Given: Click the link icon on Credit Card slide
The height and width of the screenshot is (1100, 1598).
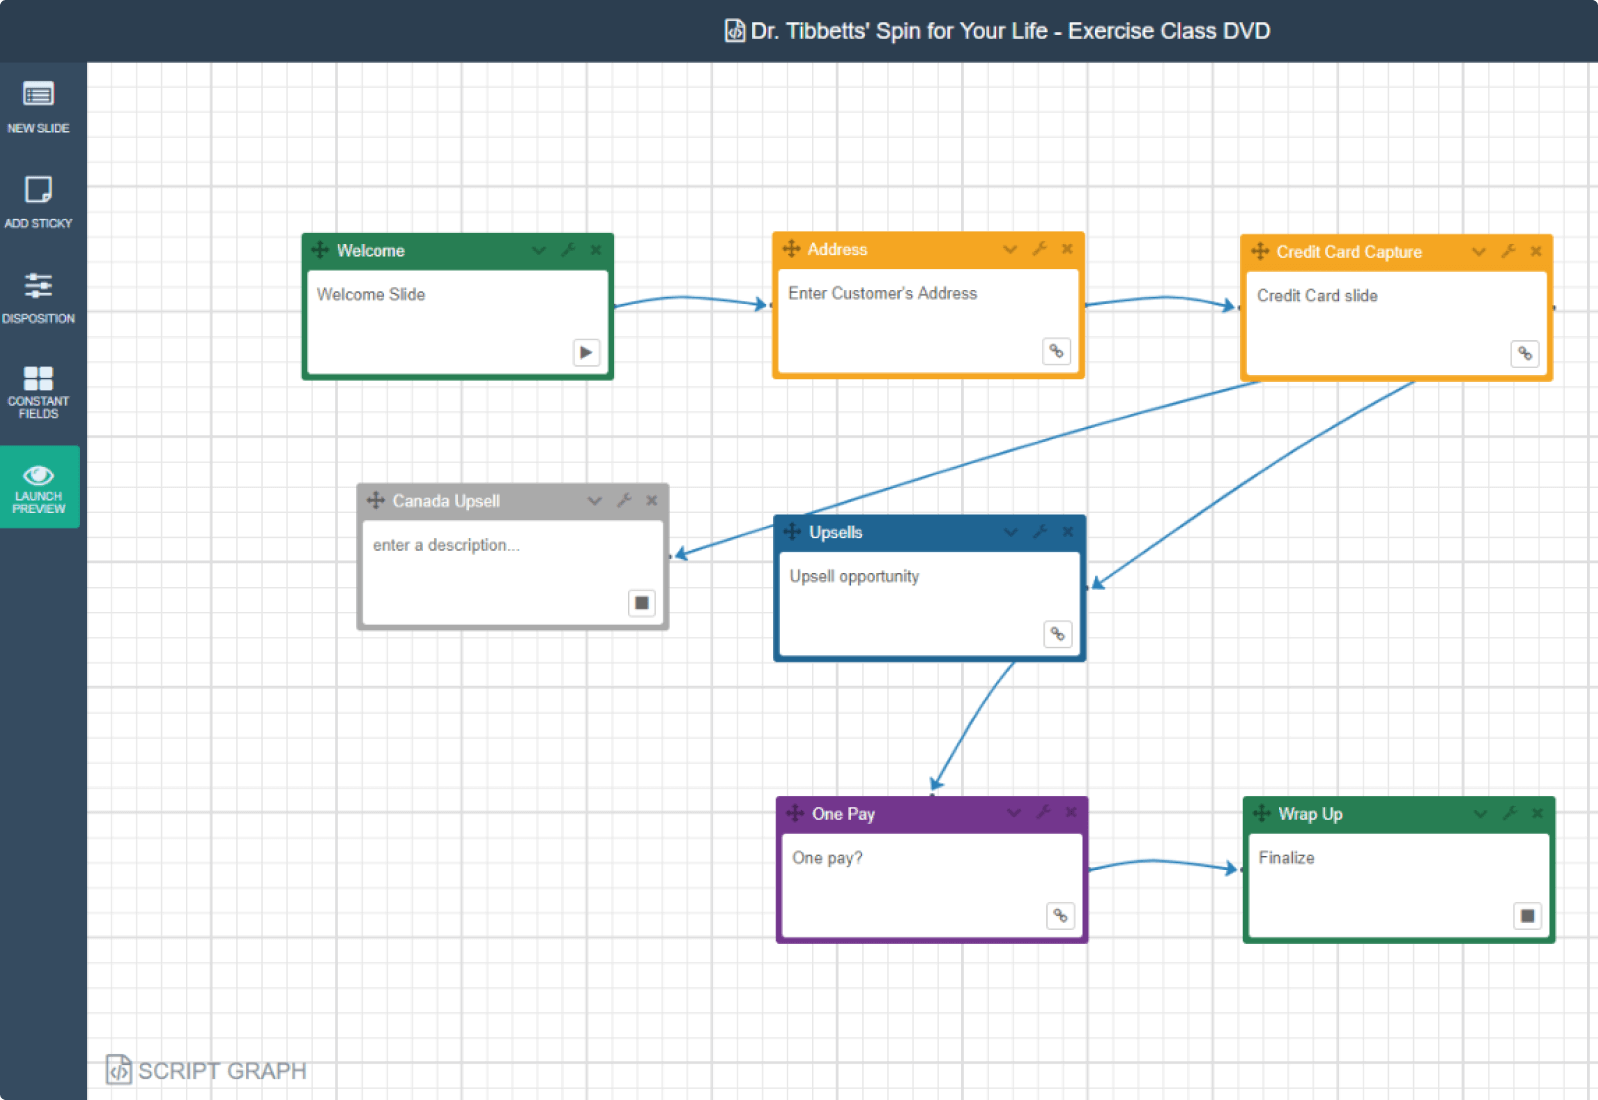Looking at the screenshot, I should click(x=1524, y=353).
